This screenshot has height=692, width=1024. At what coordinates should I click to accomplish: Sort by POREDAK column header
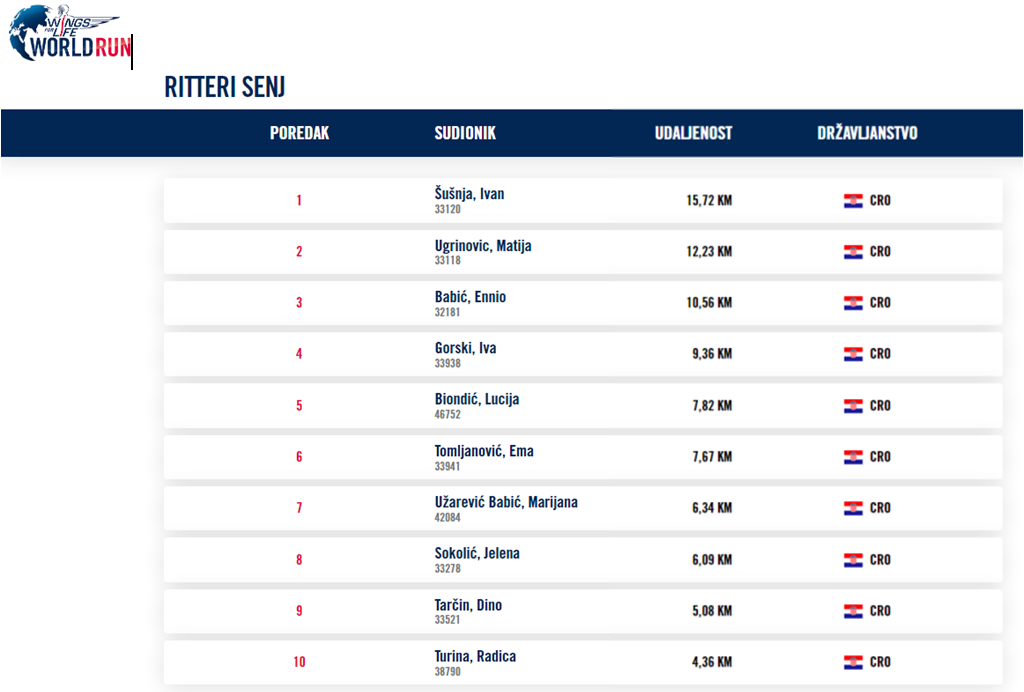pos(299,133)
